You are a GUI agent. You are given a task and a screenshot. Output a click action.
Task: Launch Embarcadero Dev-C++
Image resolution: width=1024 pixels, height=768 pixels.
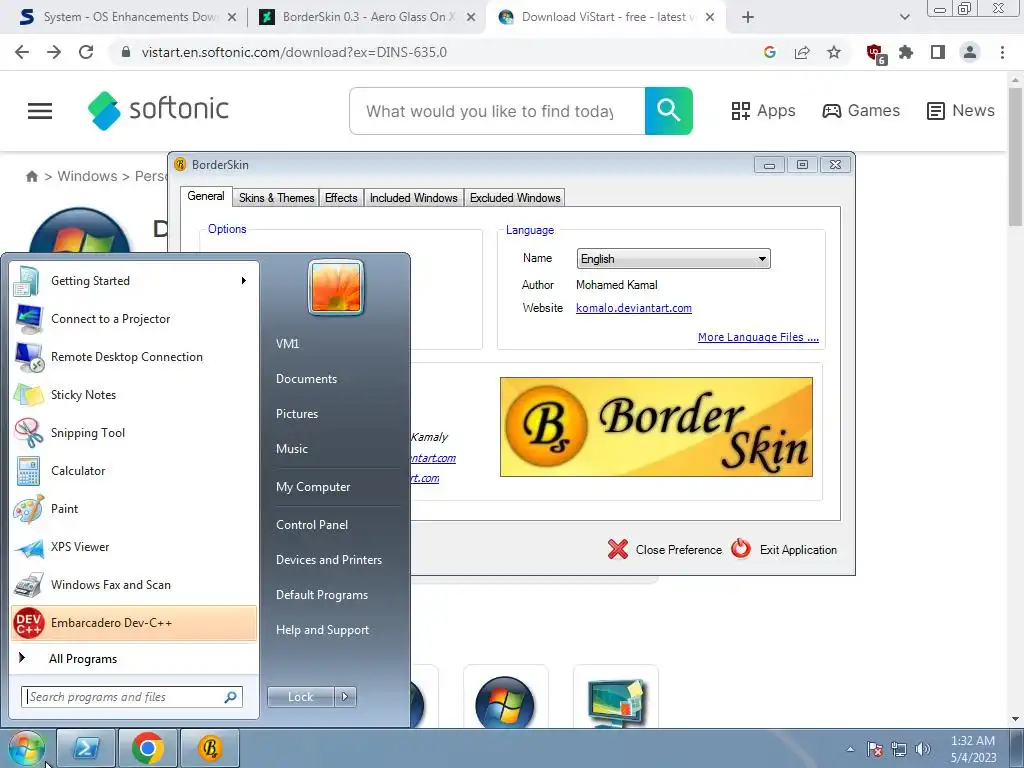[x=134, y=622]
